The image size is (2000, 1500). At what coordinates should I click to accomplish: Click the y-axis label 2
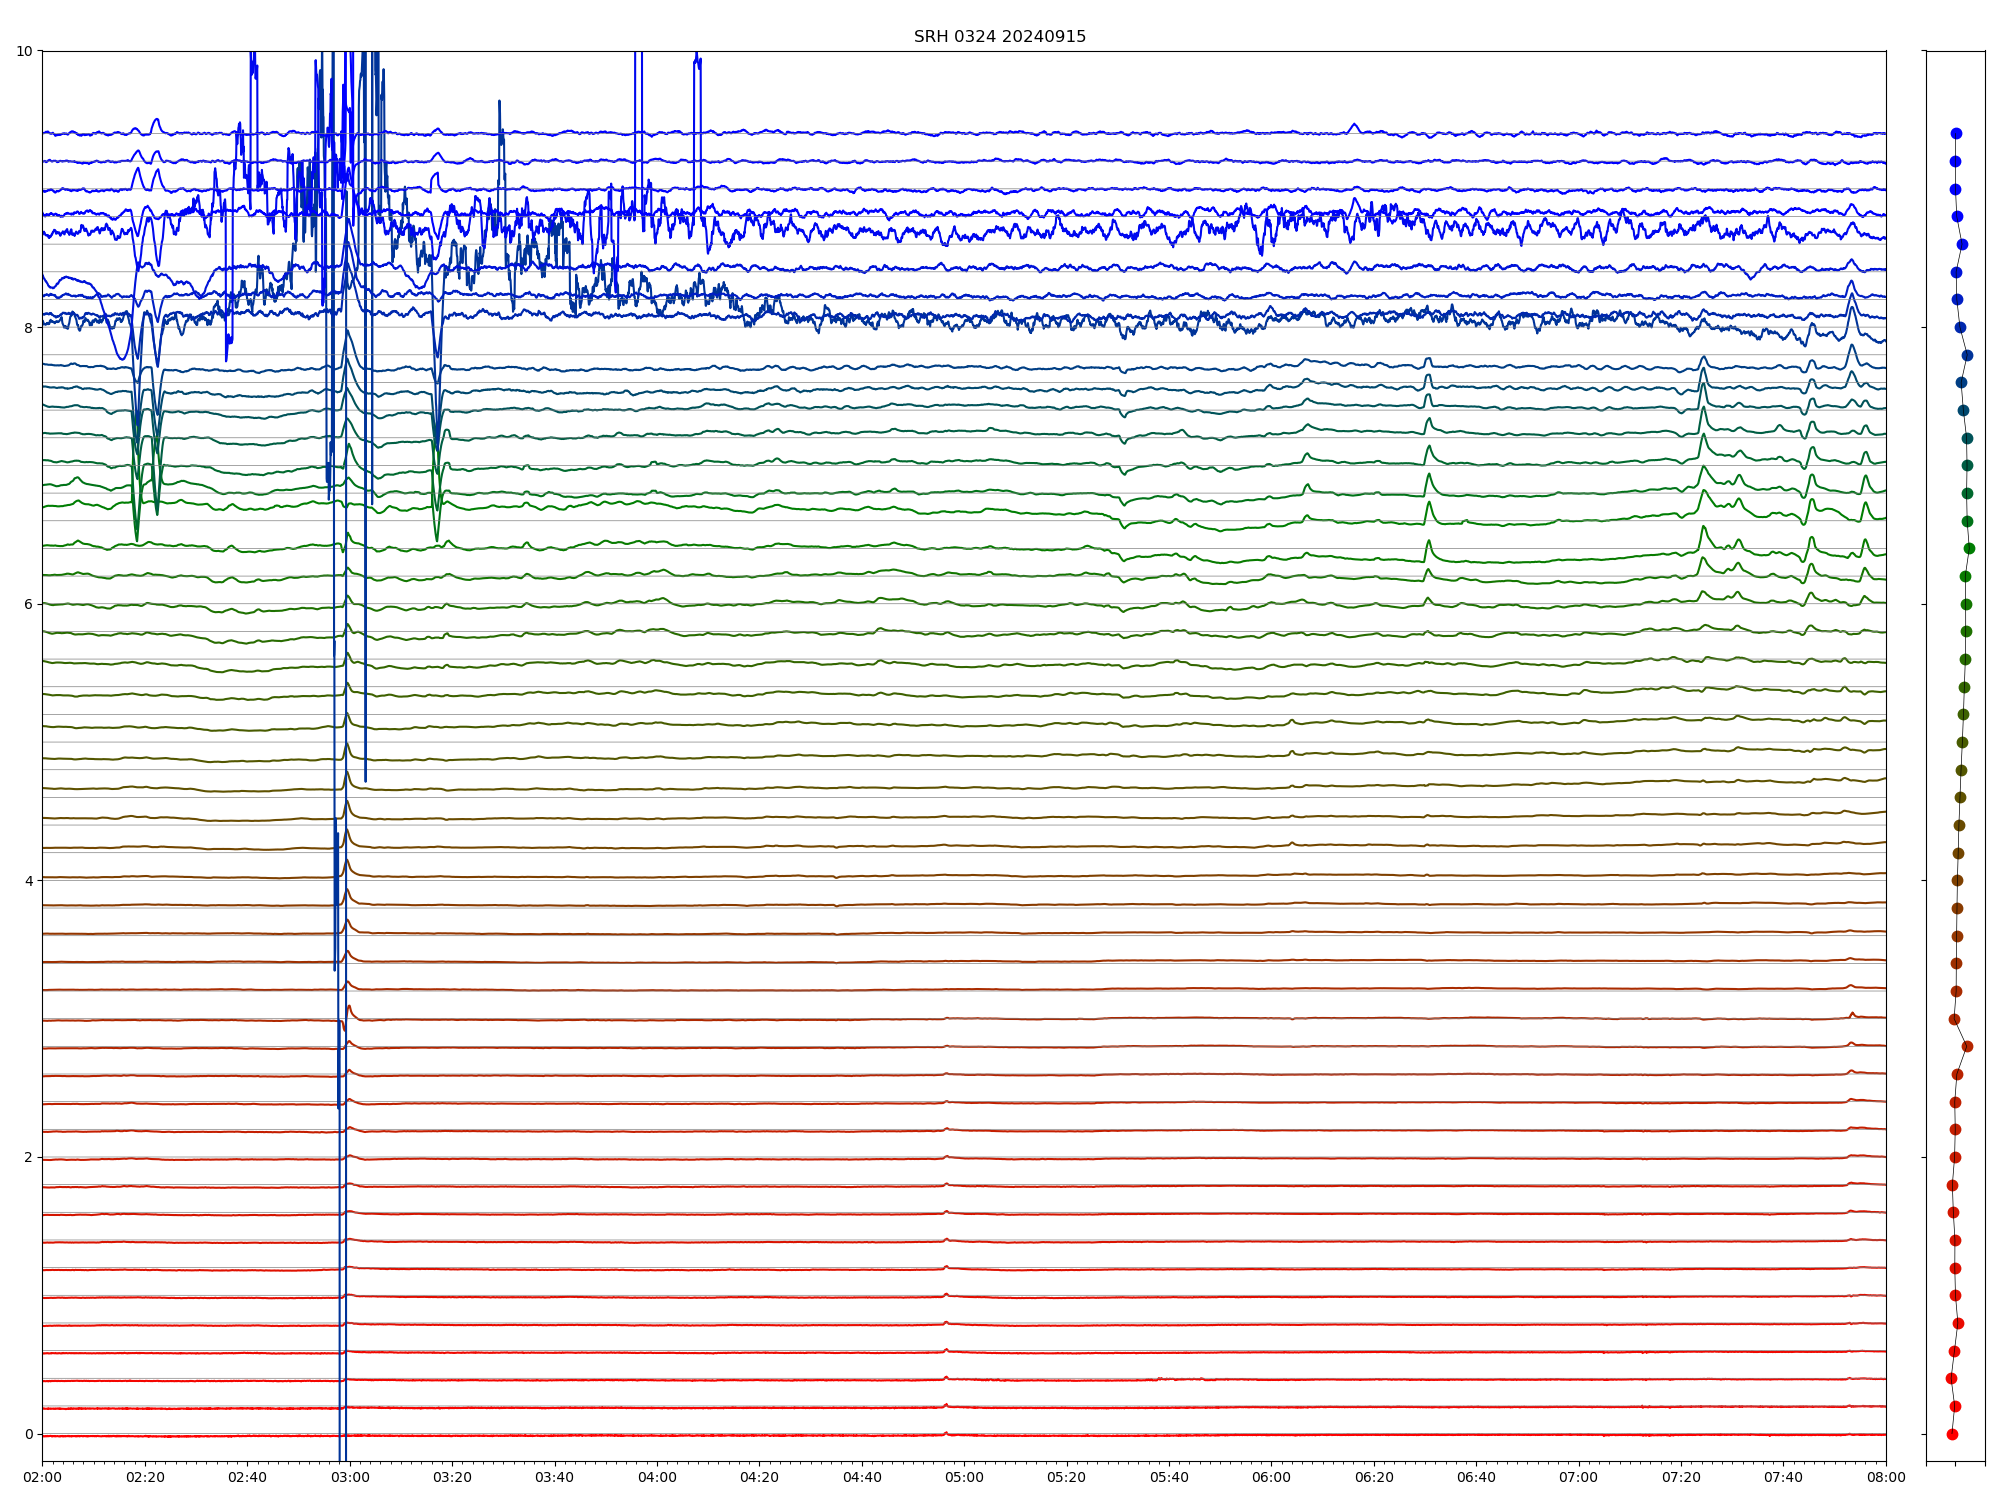pos(29,1157)
